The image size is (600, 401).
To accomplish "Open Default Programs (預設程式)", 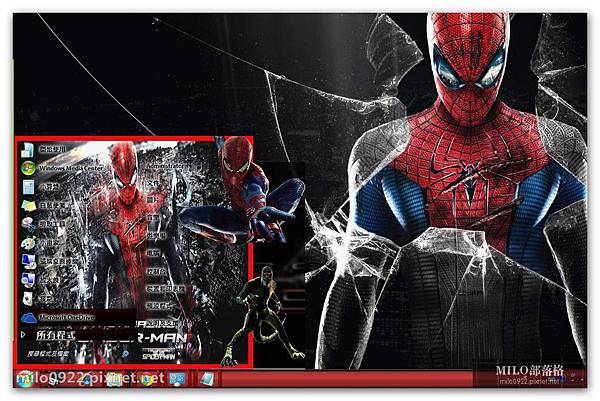I will click(x=160, y=306).
